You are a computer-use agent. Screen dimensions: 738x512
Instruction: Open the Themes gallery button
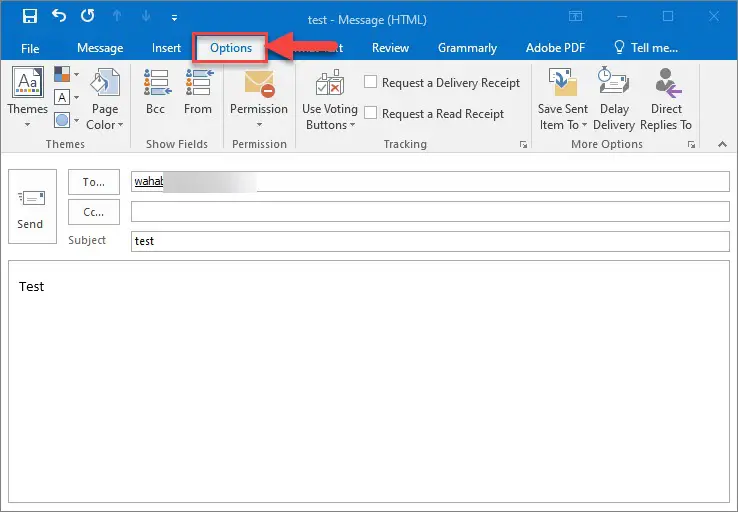click(27, 97)
